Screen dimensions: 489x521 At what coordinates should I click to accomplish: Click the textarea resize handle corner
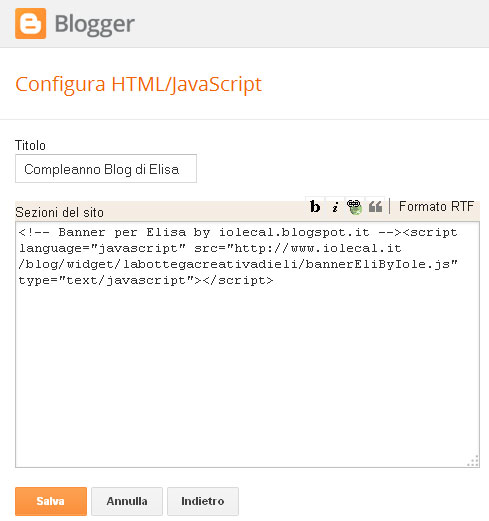[x=473, y=461]
